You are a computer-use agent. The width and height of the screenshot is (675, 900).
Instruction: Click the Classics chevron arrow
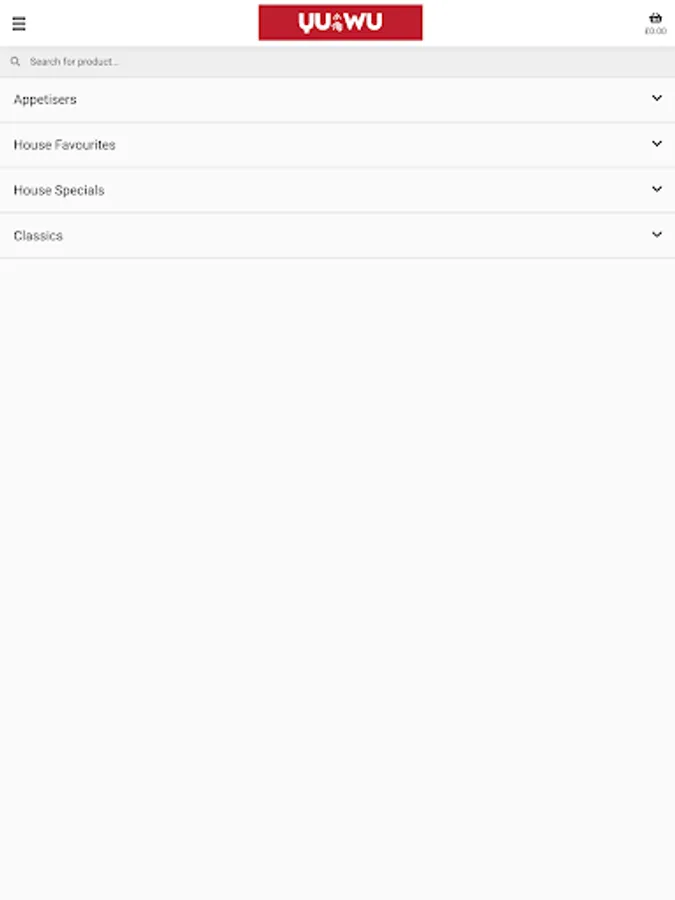pos(657,234)
